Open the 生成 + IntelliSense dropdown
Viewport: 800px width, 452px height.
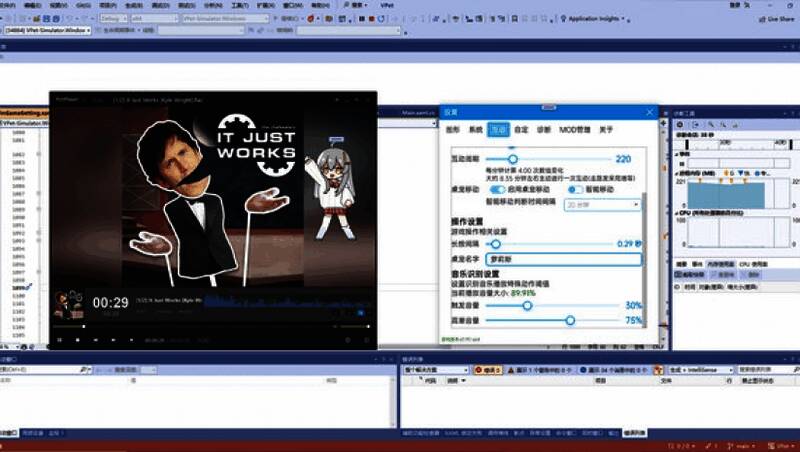tap(698, 370)
